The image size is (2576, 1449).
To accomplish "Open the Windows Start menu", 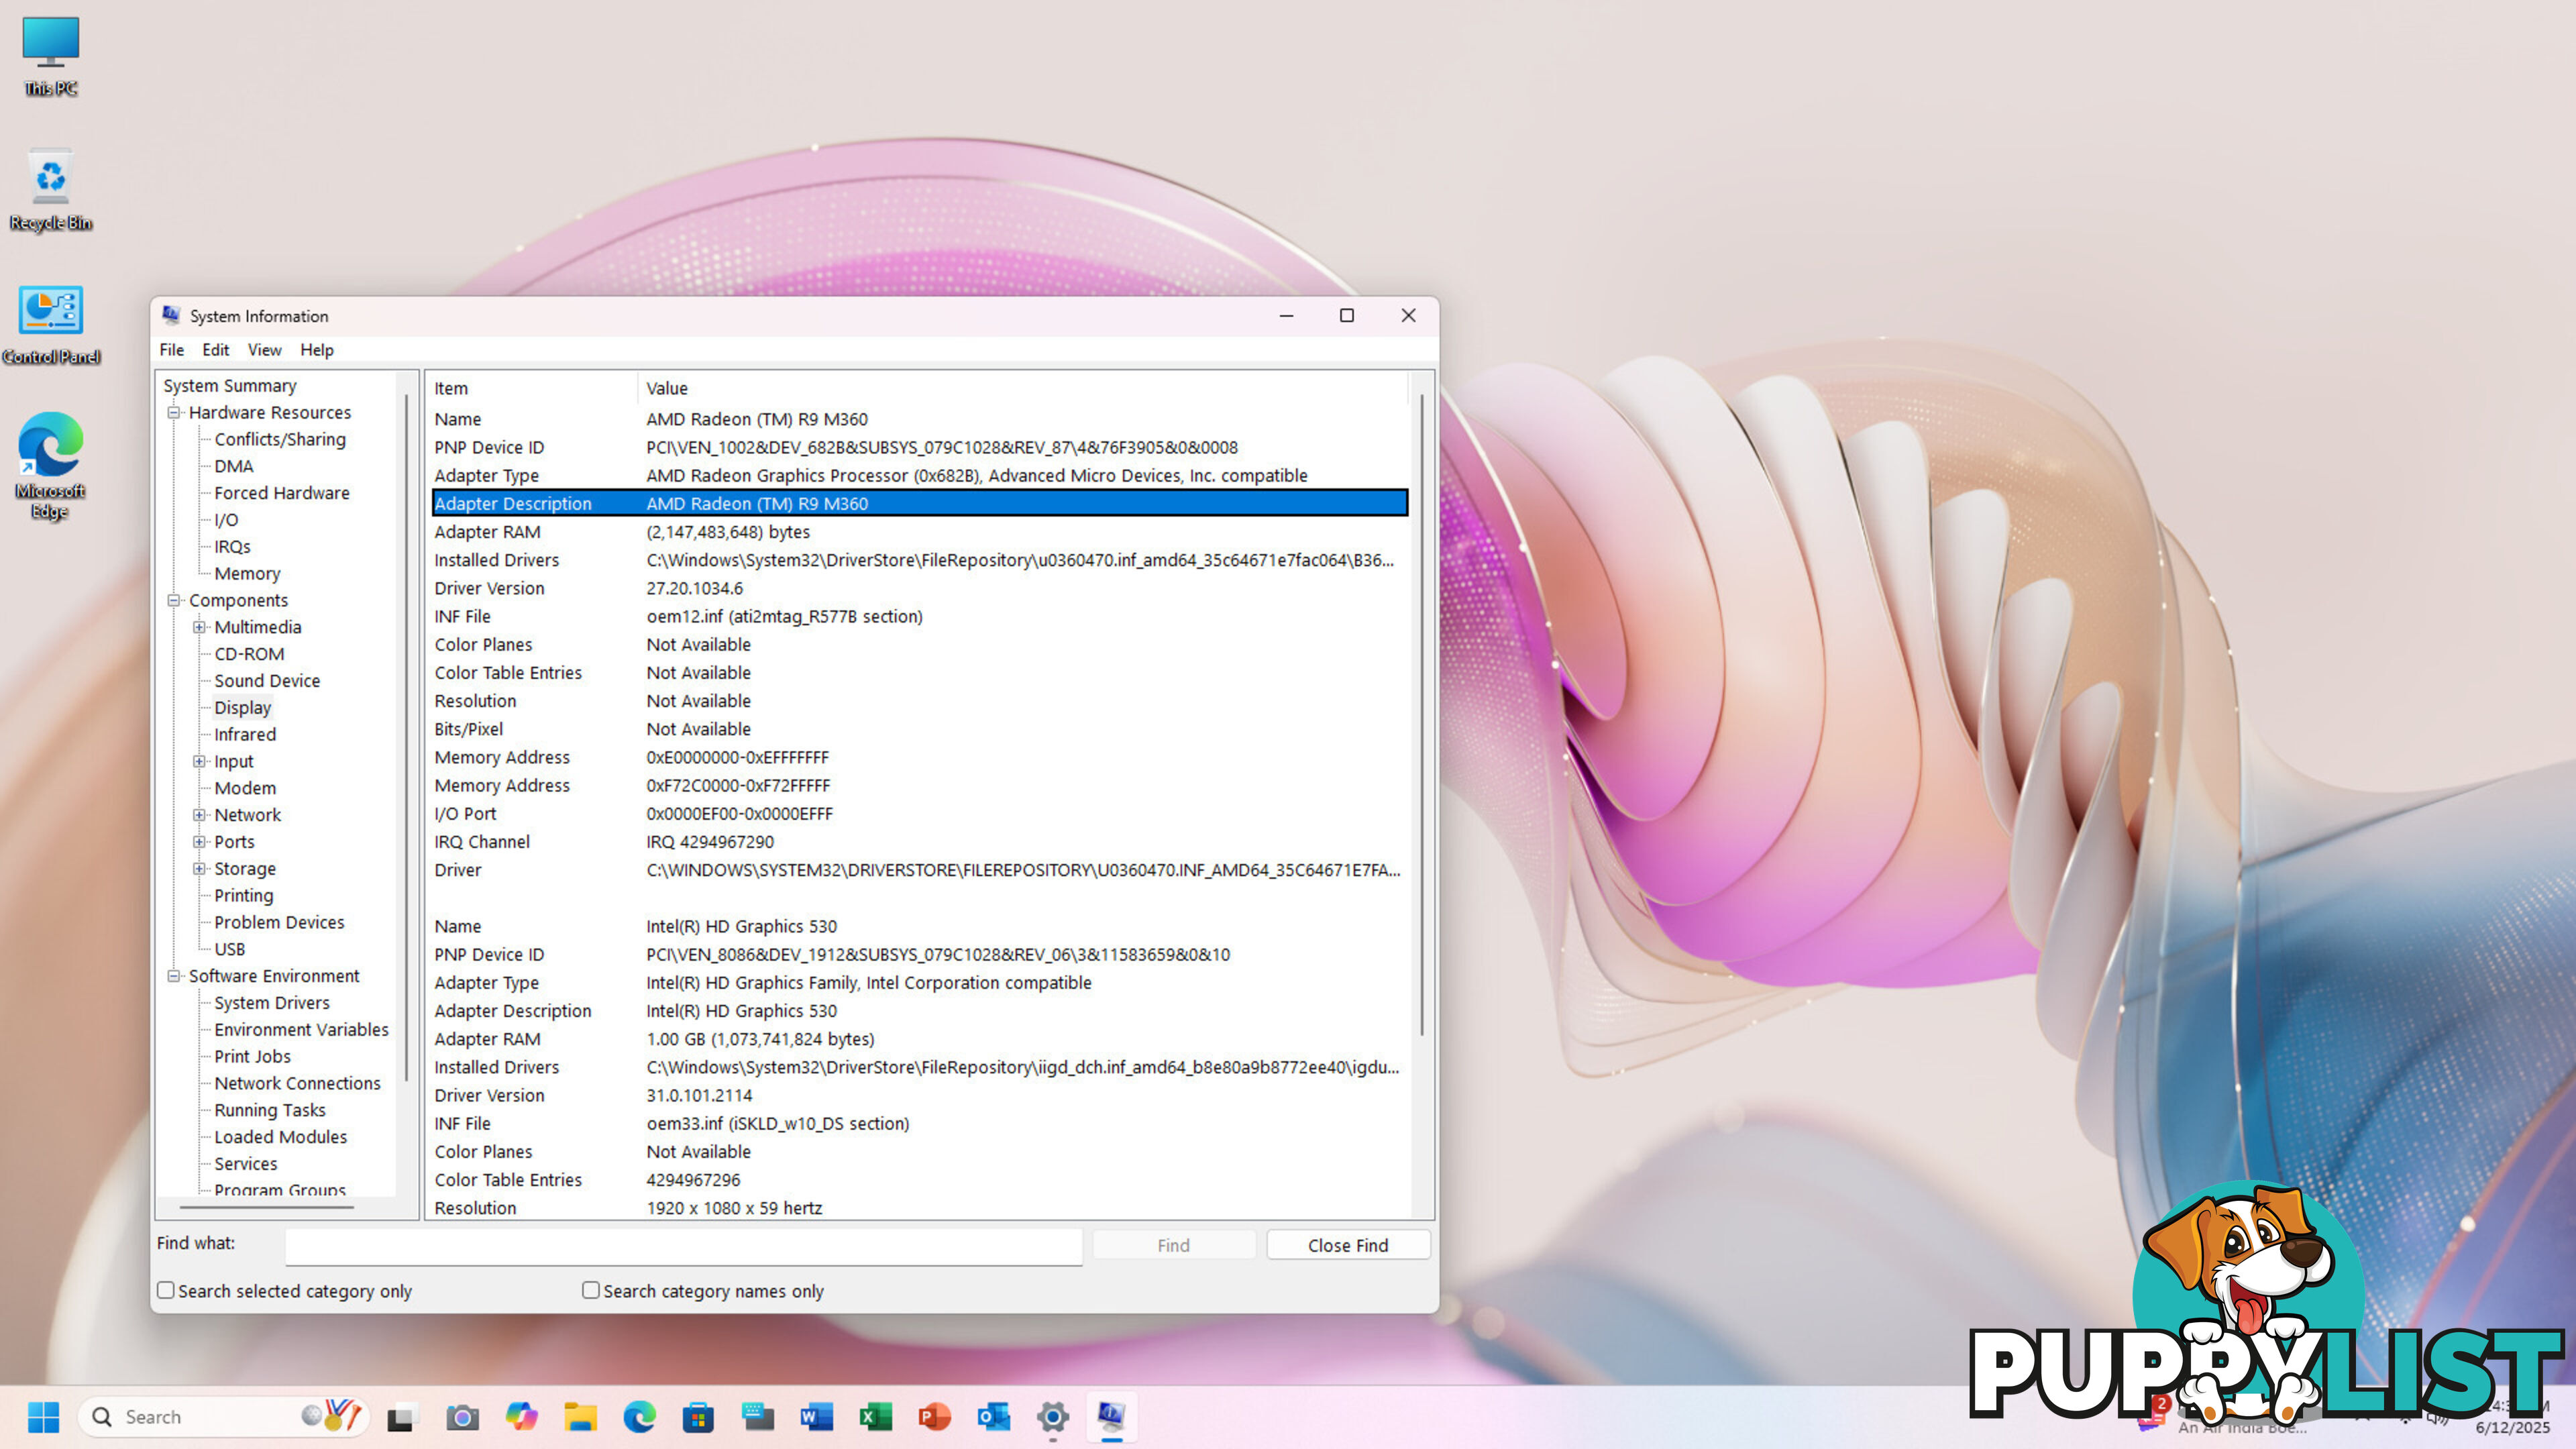I will click(44, 1417).
